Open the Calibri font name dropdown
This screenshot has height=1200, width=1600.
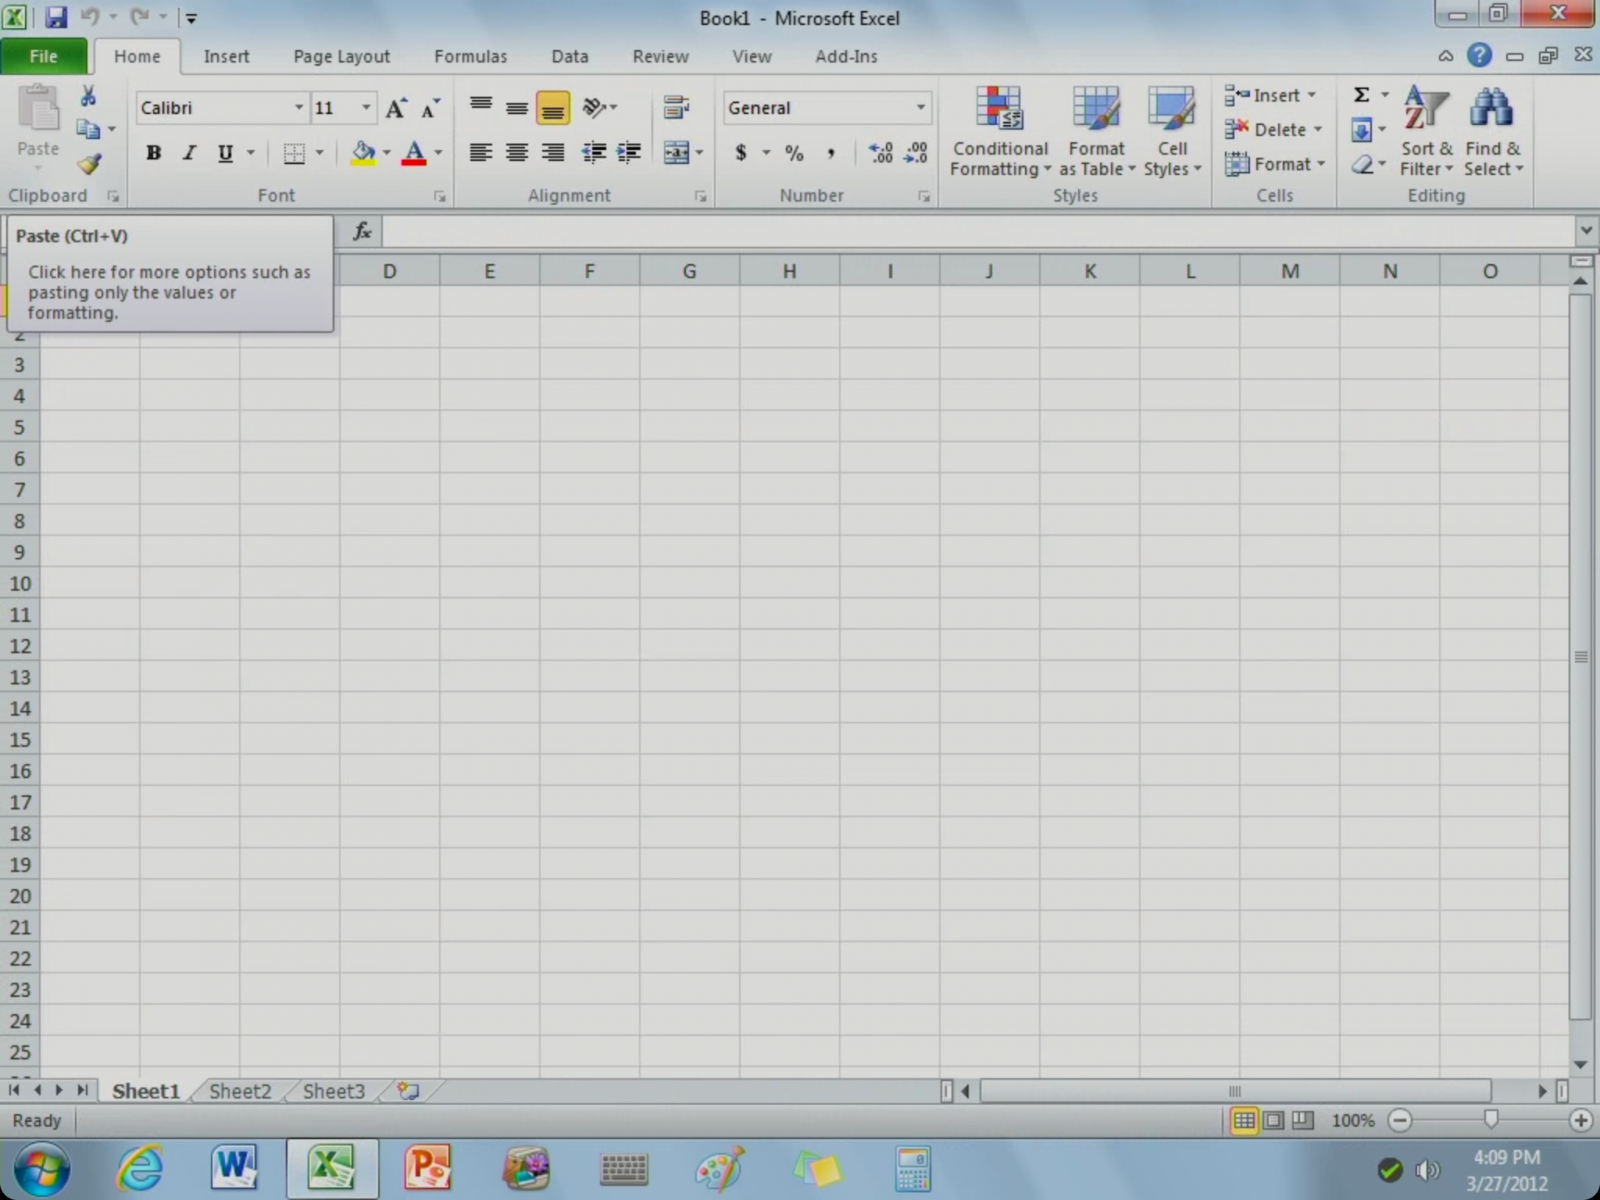[x=298, y=108]
